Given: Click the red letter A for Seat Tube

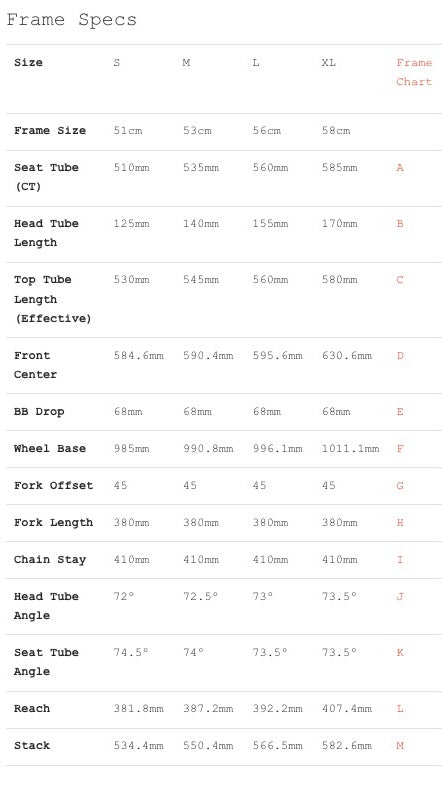Looking at the screenshot, I should [x=400, y=167].
